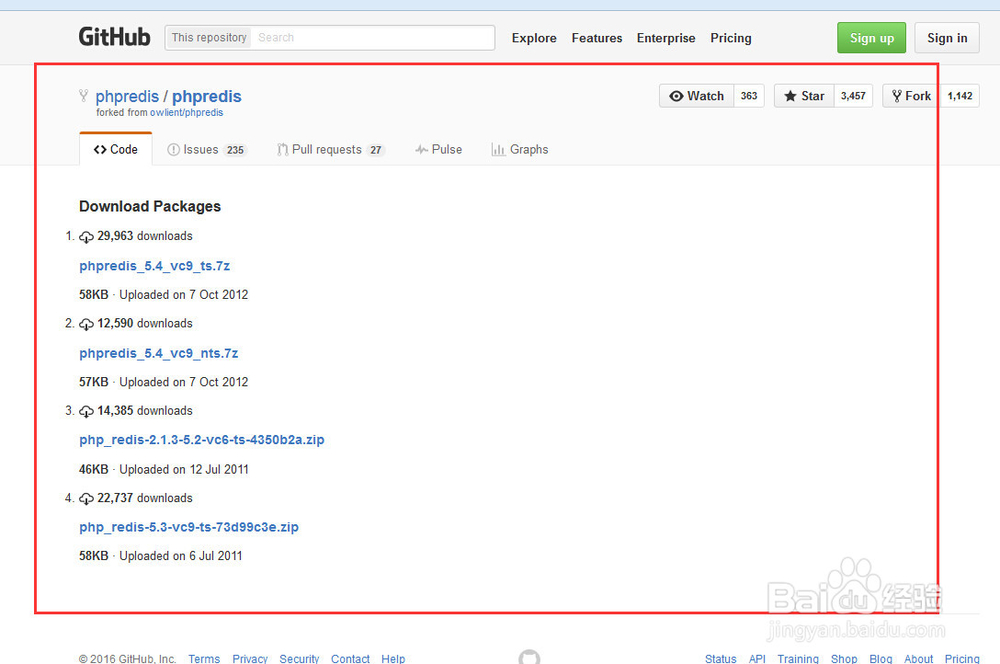
Task: Click the This repository search scope label
Action: pos(209,38)
